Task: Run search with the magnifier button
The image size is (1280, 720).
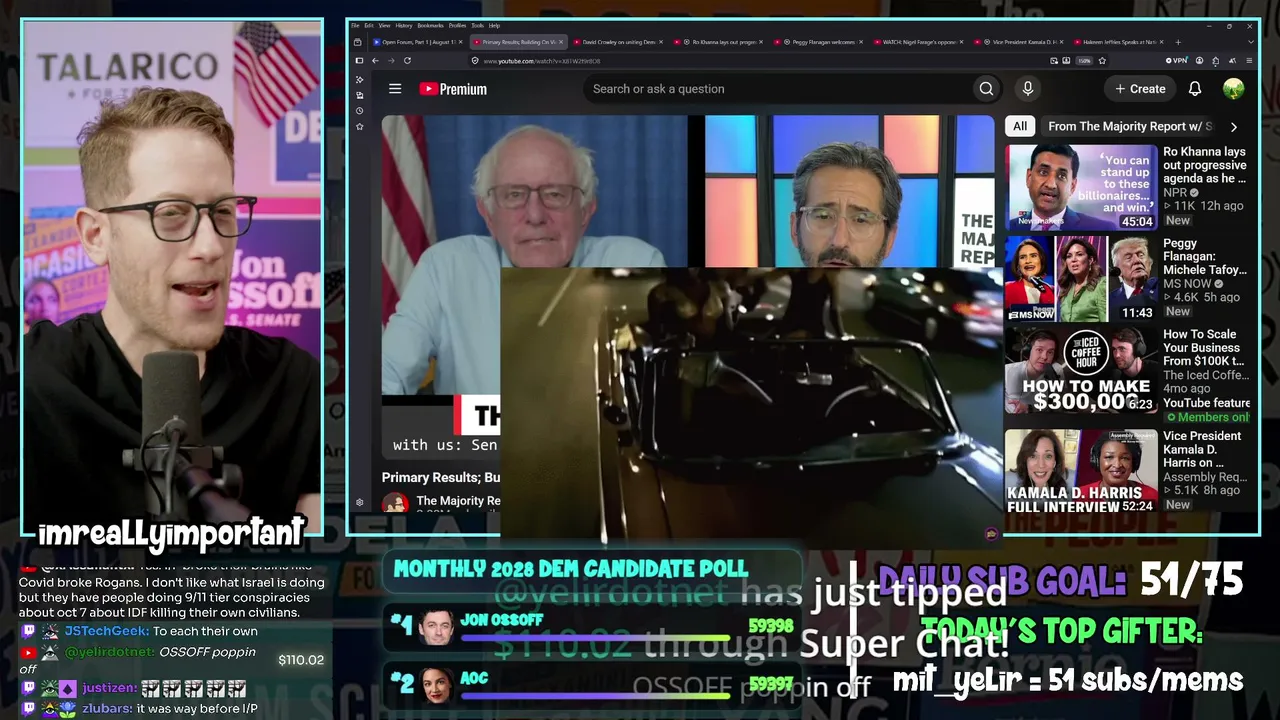Action: 986,89
